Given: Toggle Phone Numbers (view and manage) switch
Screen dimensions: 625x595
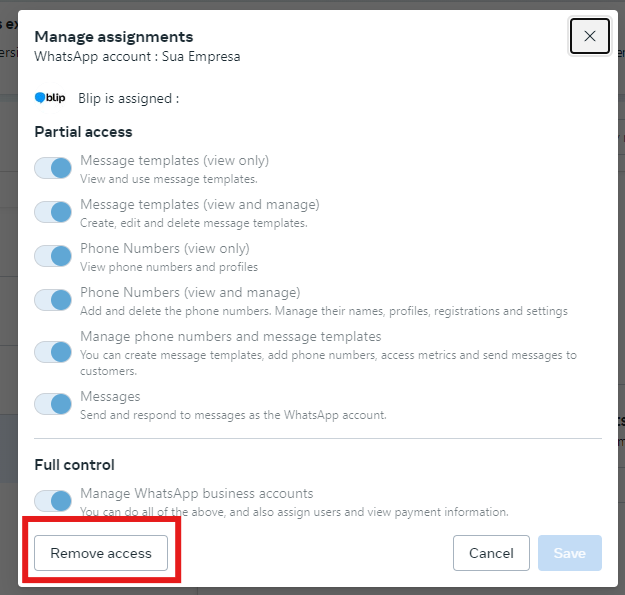Looking at the screenshot, I should pyautogui.click(x=53, y=300).
